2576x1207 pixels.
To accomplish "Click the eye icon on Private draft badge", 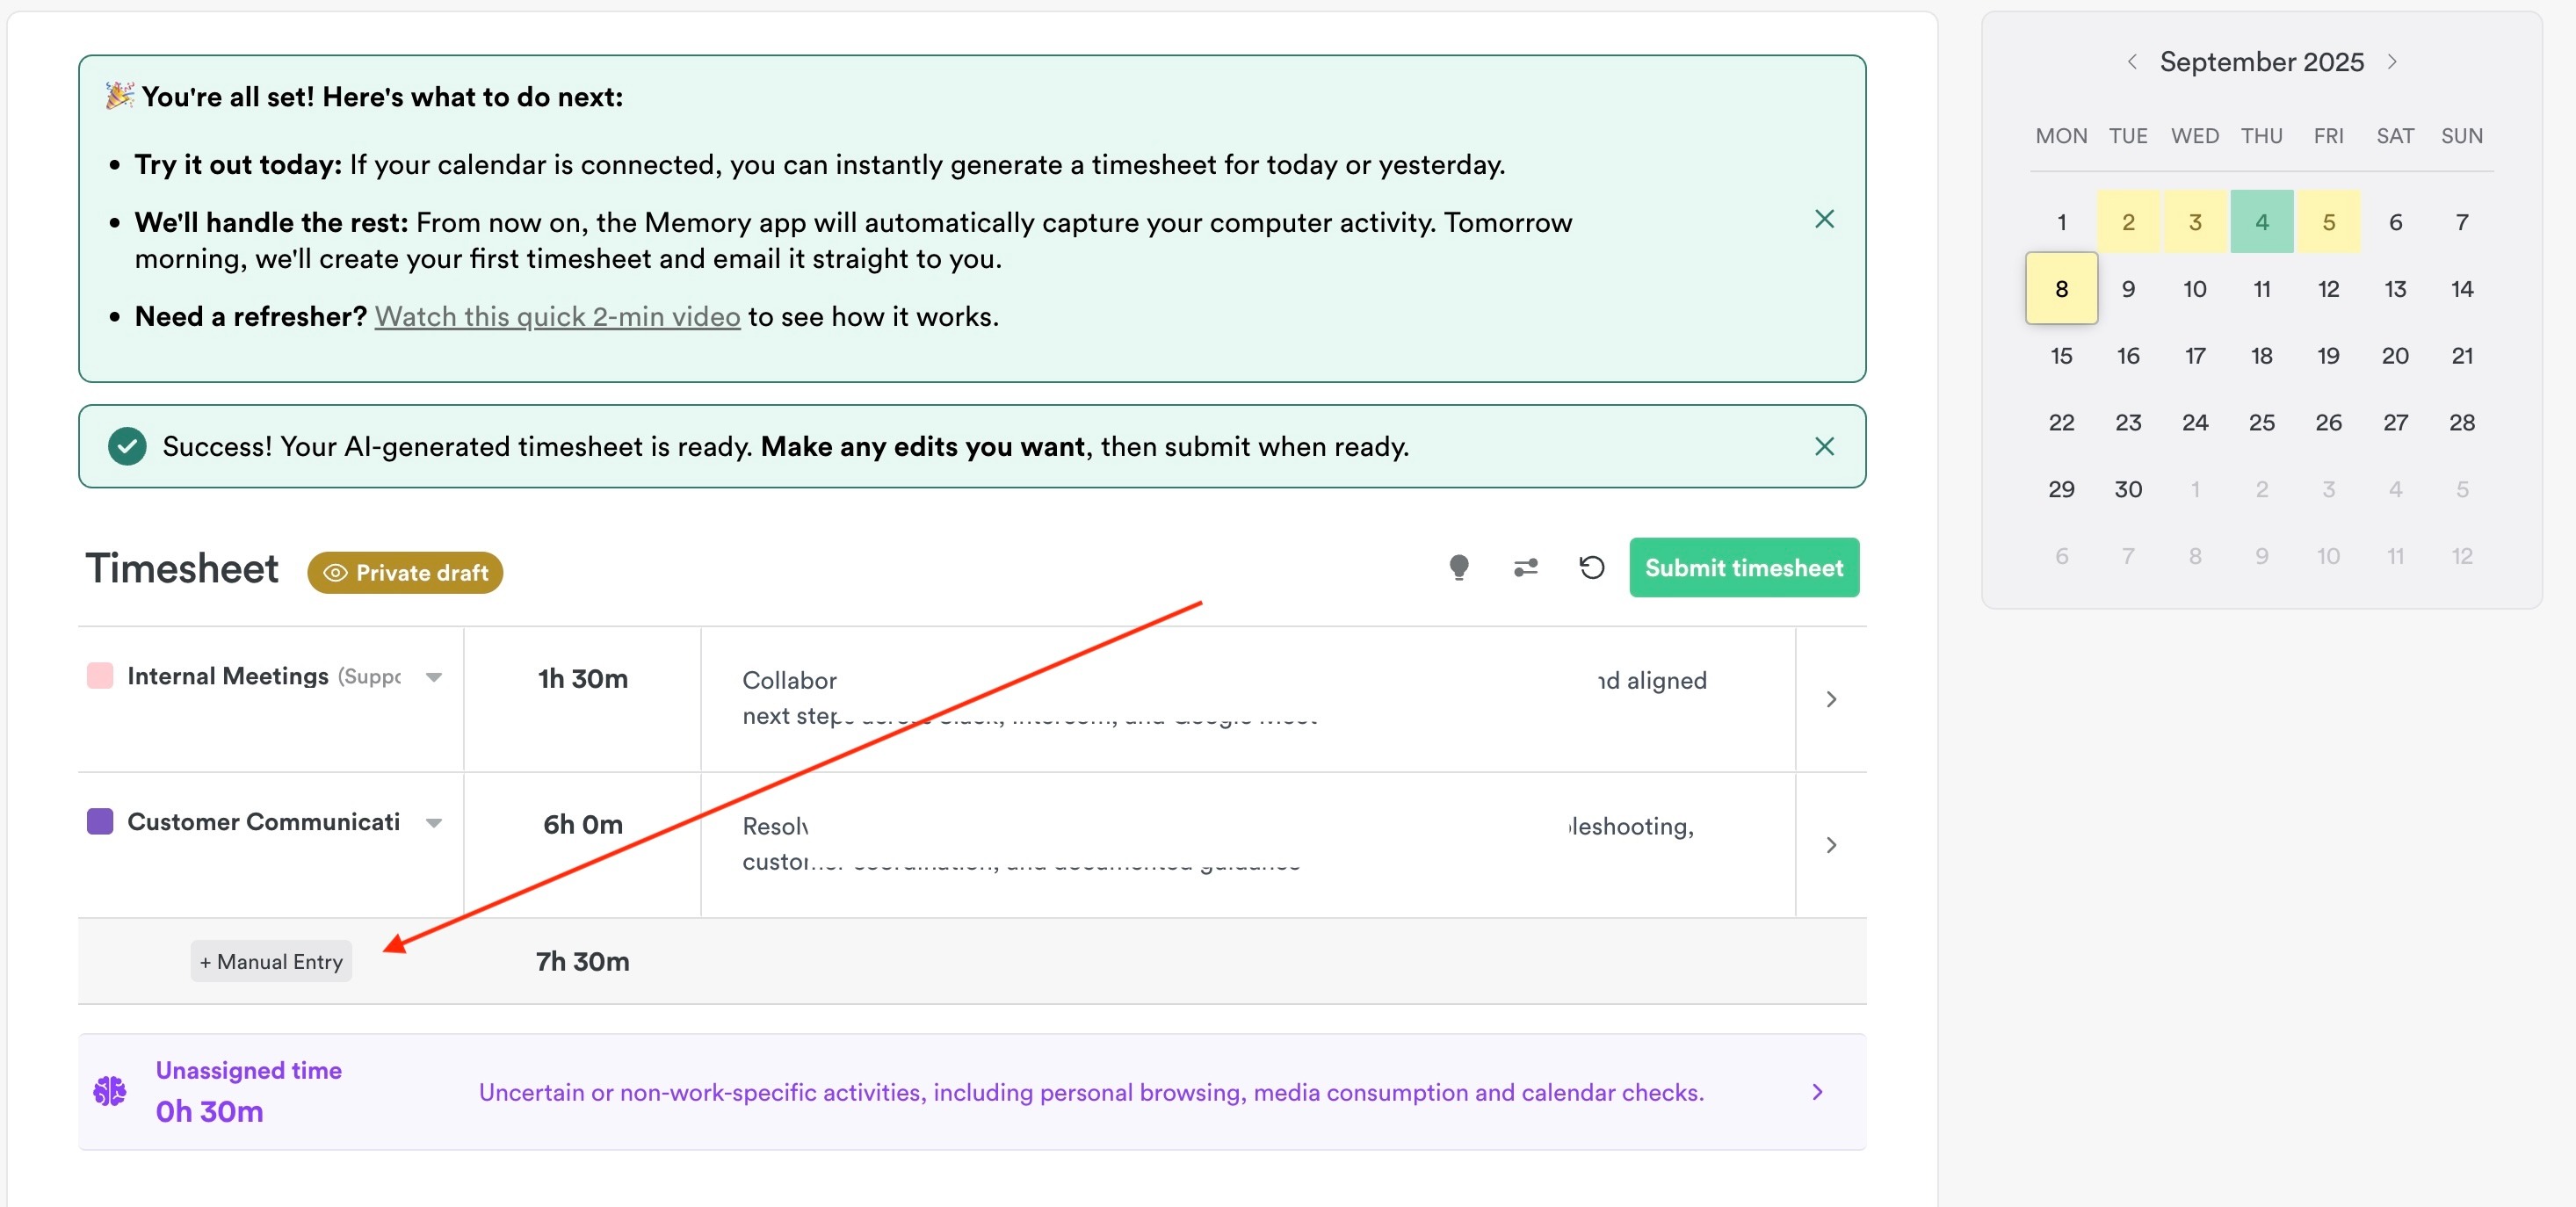I will coord(336,573).
